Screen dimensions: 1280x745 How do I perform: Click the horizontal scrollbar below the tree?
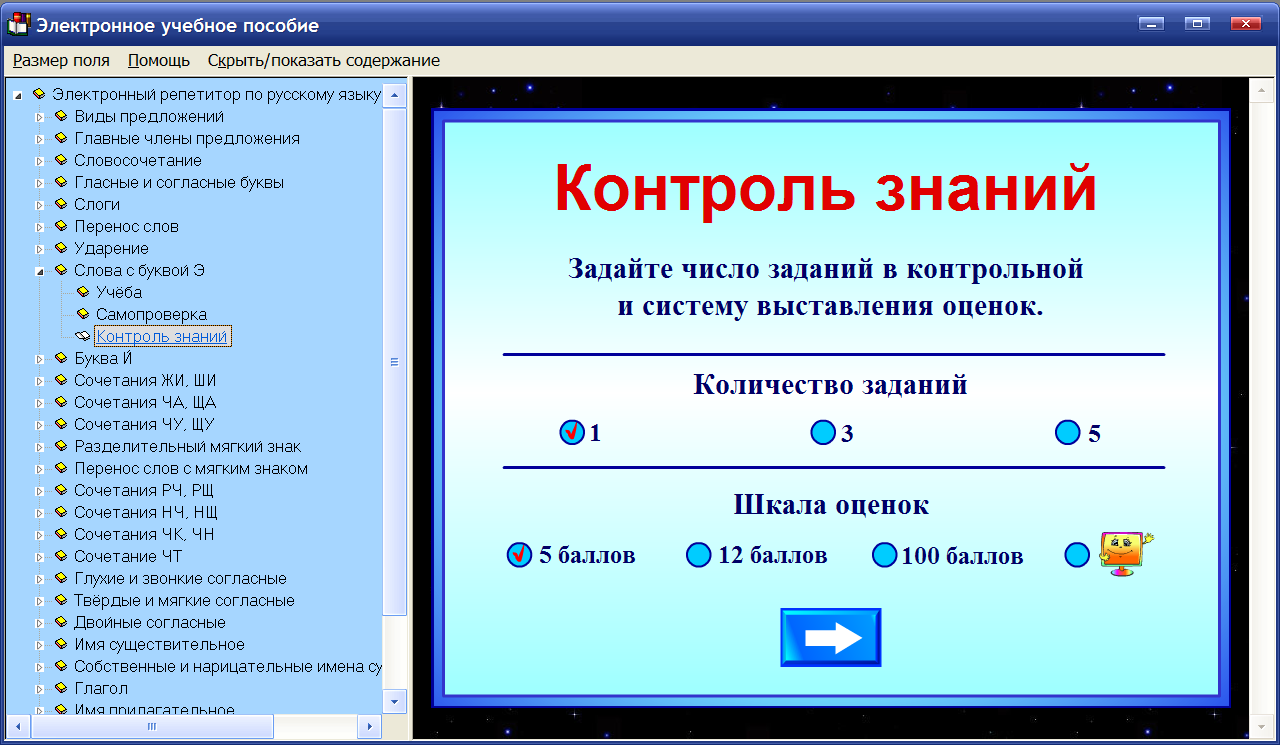pos(150,727)
